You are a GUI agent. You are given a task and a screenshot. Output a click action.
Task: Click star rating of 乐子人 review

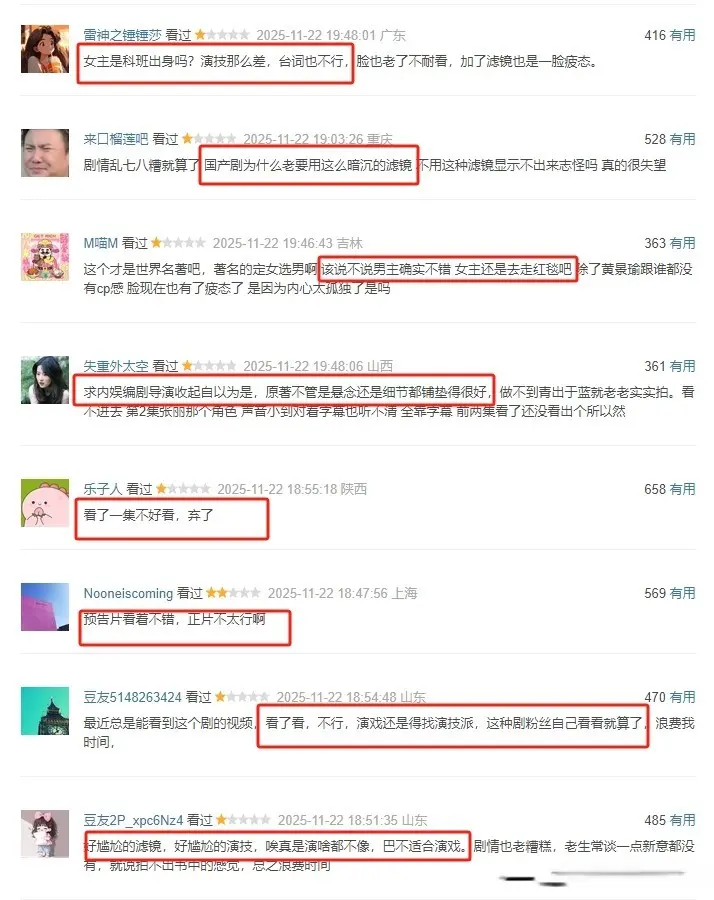(183, 489)
